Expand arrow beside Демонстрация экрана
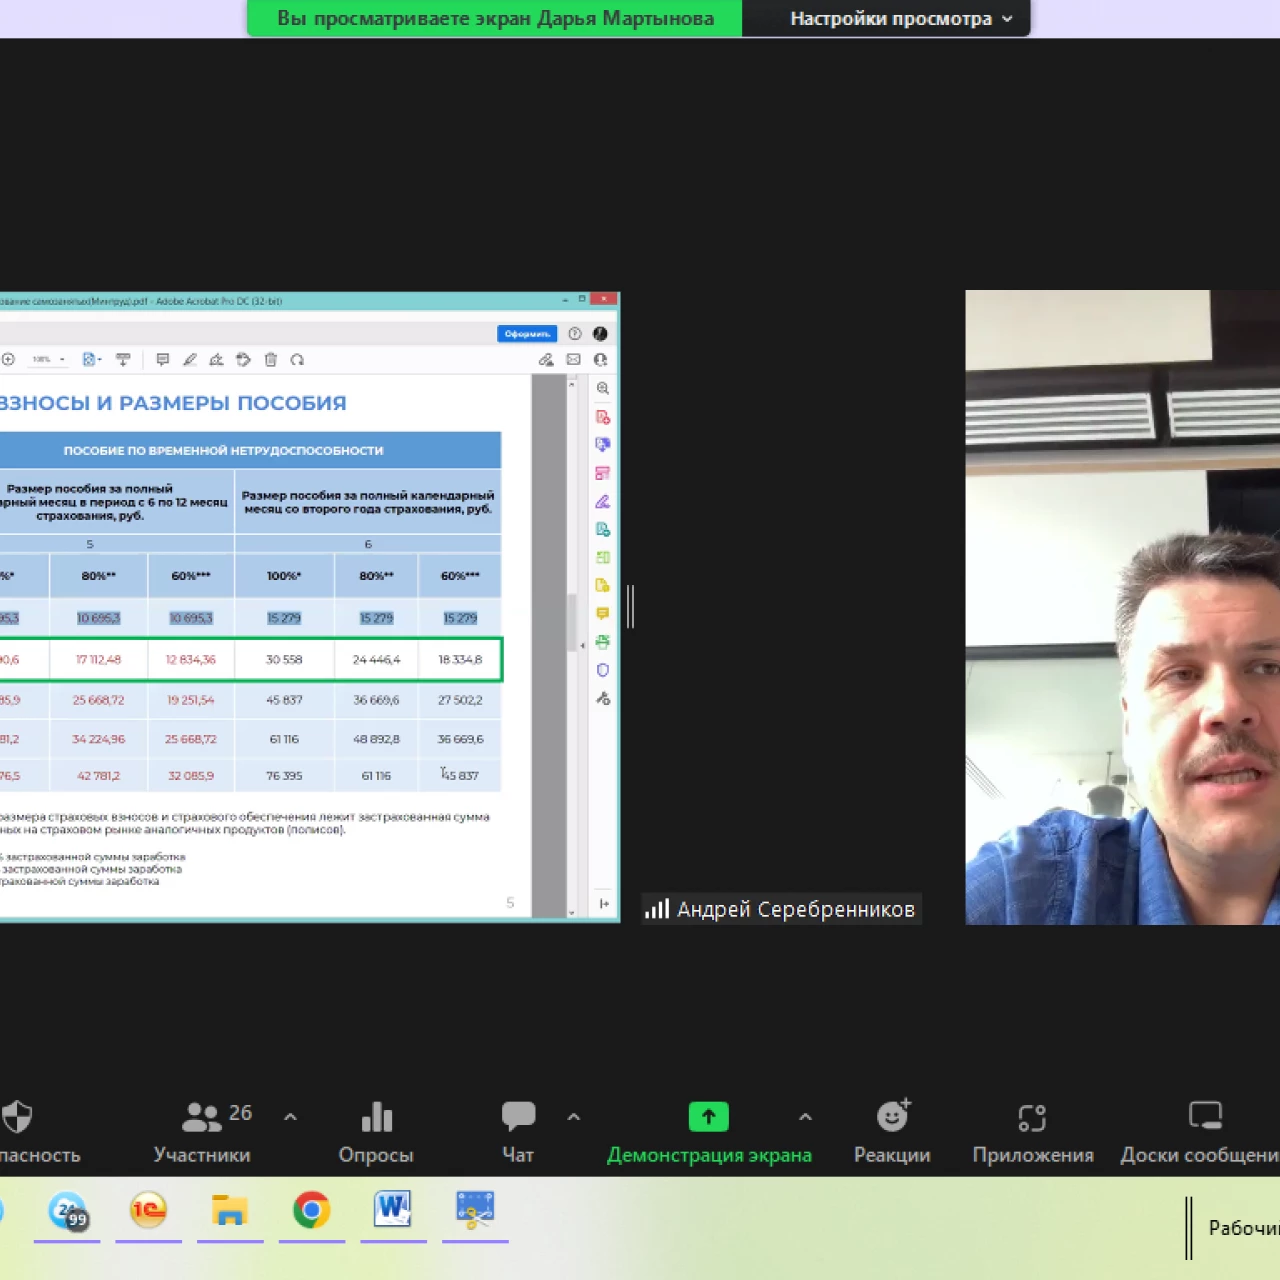This screenshot has width=1280, height=1280. (805, 1116)
